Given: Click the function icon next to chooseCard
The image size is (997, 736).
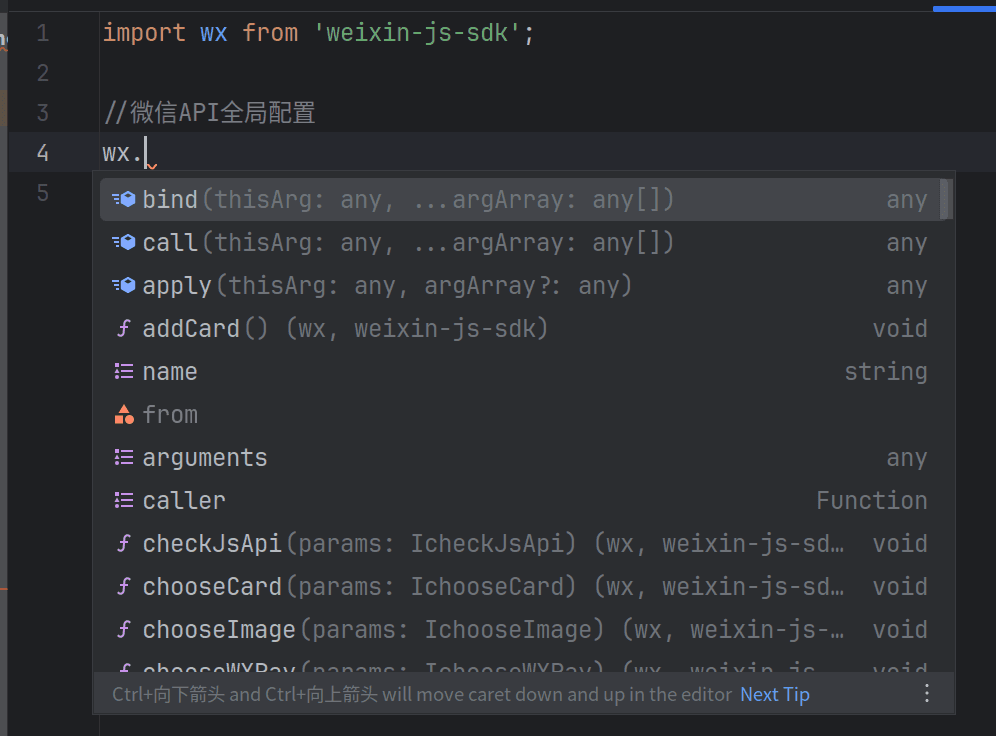Looking at the screenshot, I should click(x=124, y=587).
